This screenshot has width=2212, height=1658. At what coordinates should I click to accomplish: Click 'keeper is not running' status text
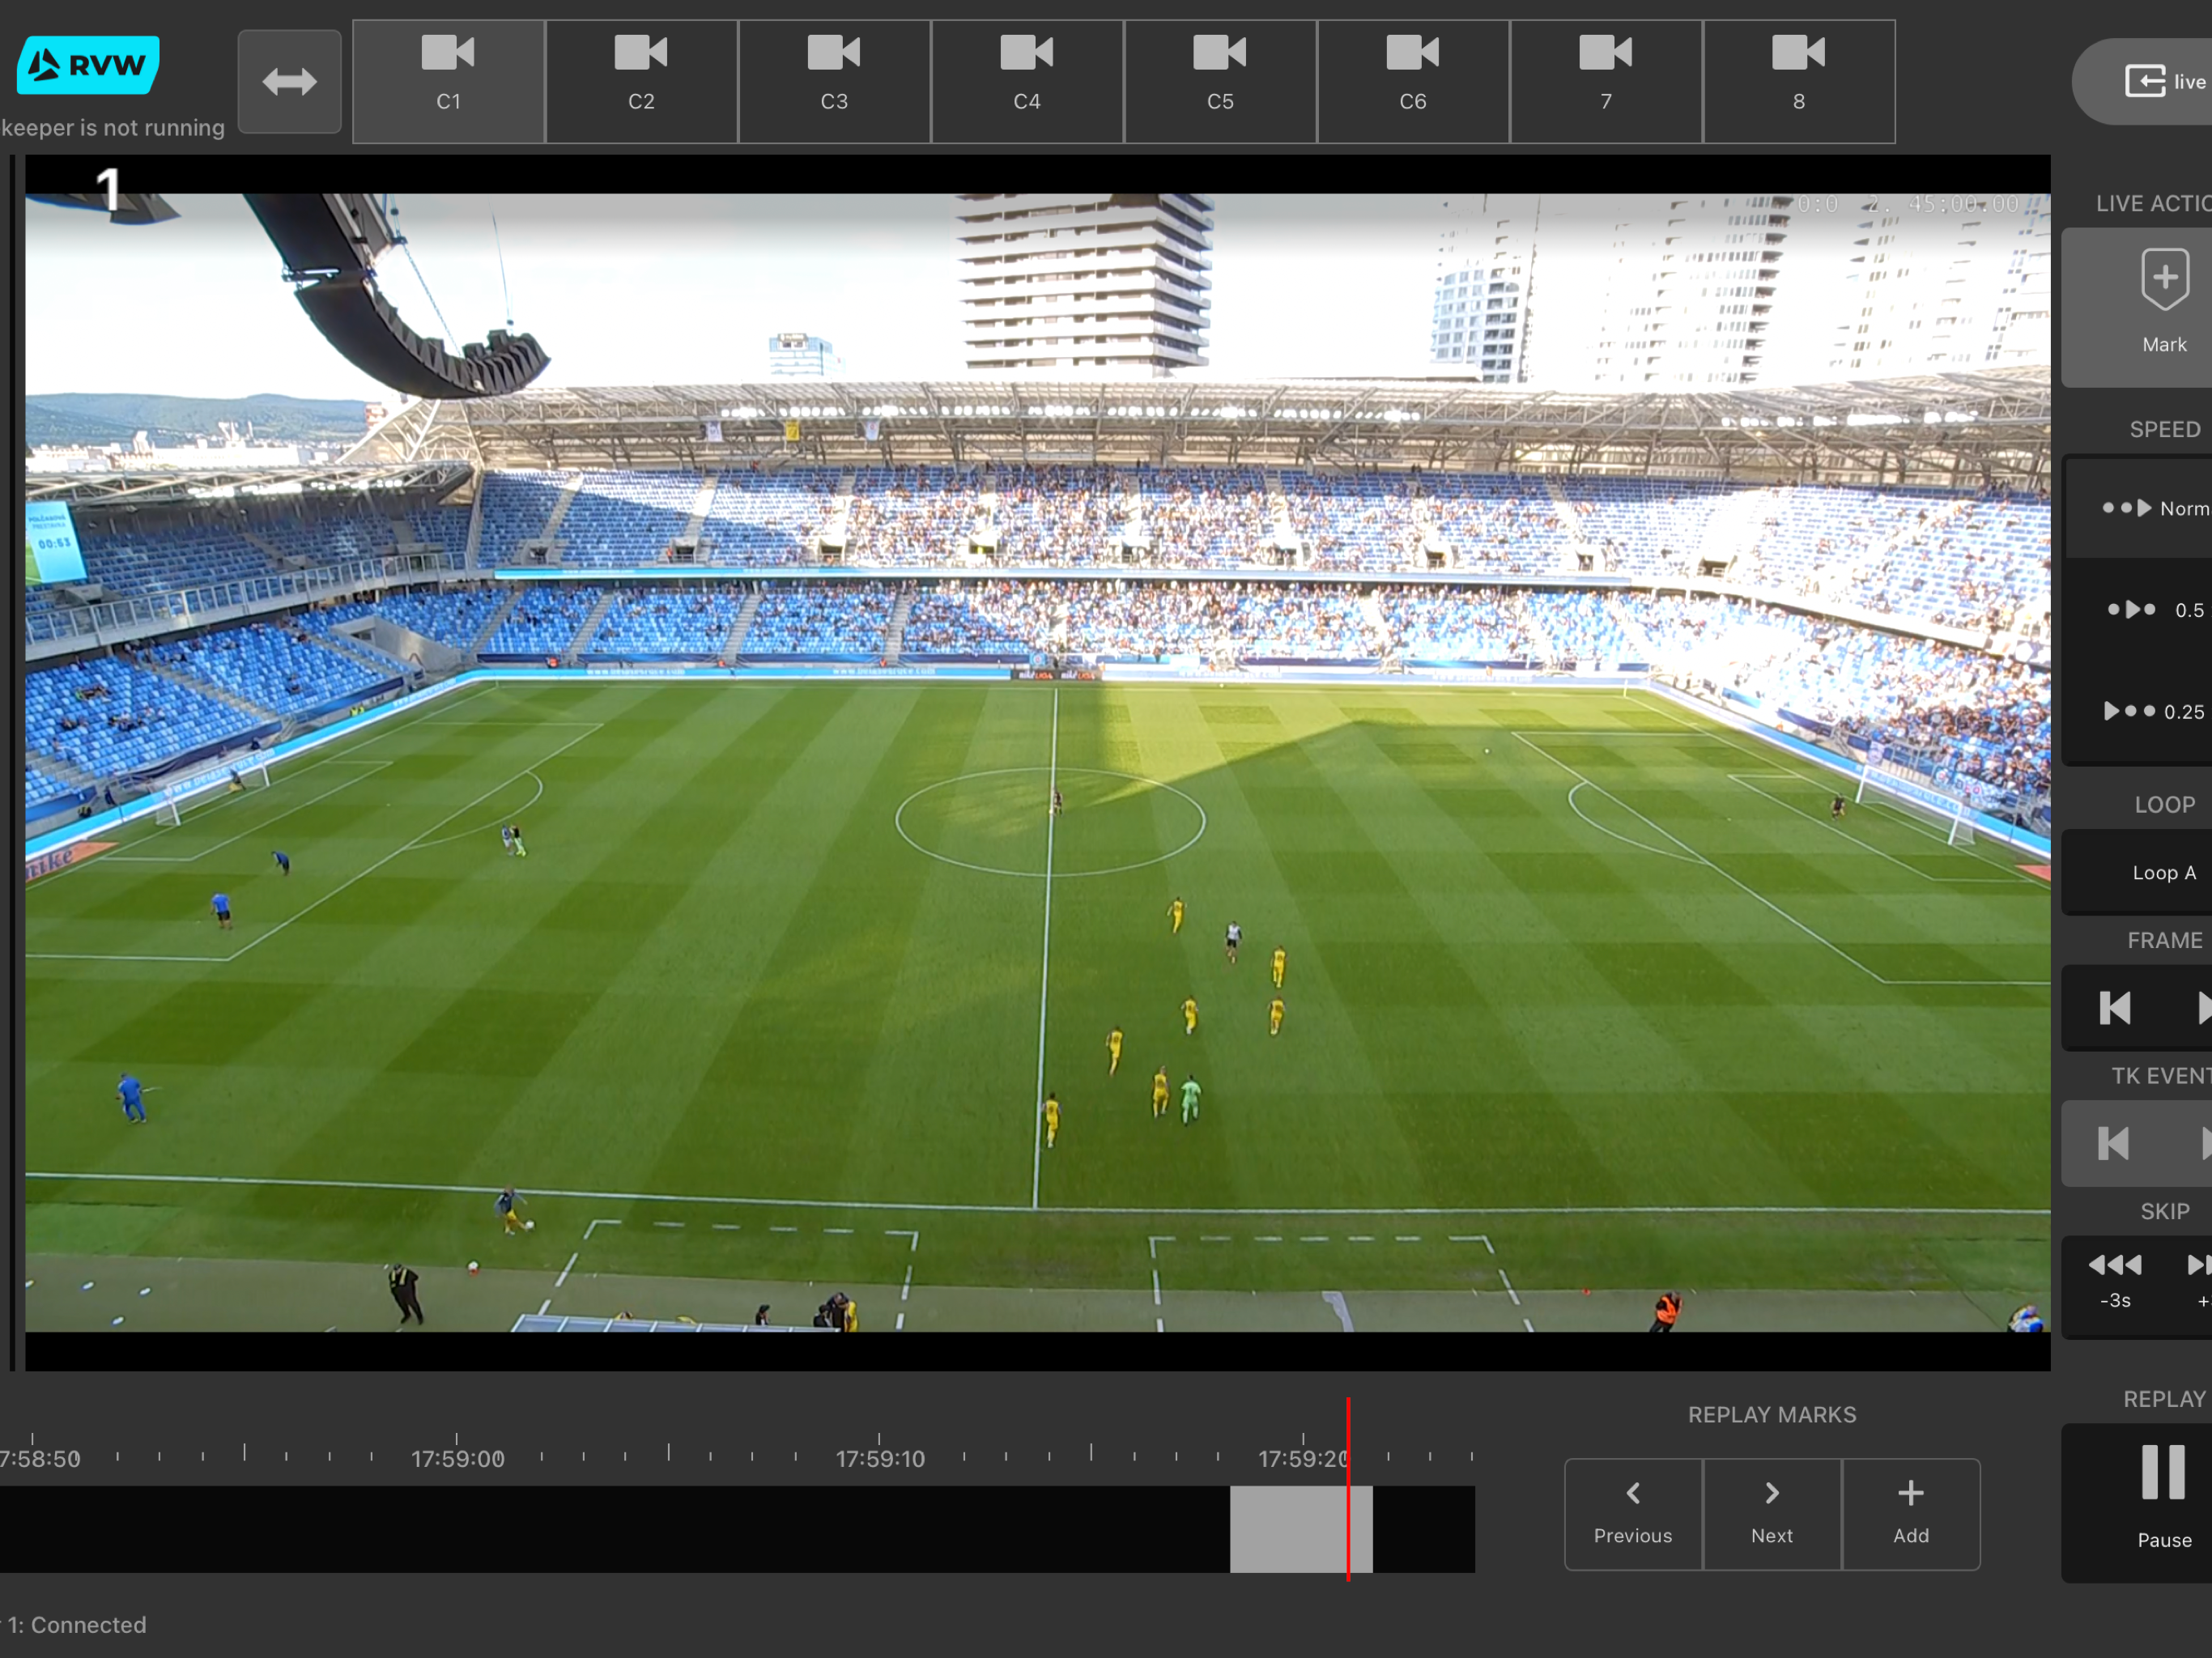tap(113, 128)
